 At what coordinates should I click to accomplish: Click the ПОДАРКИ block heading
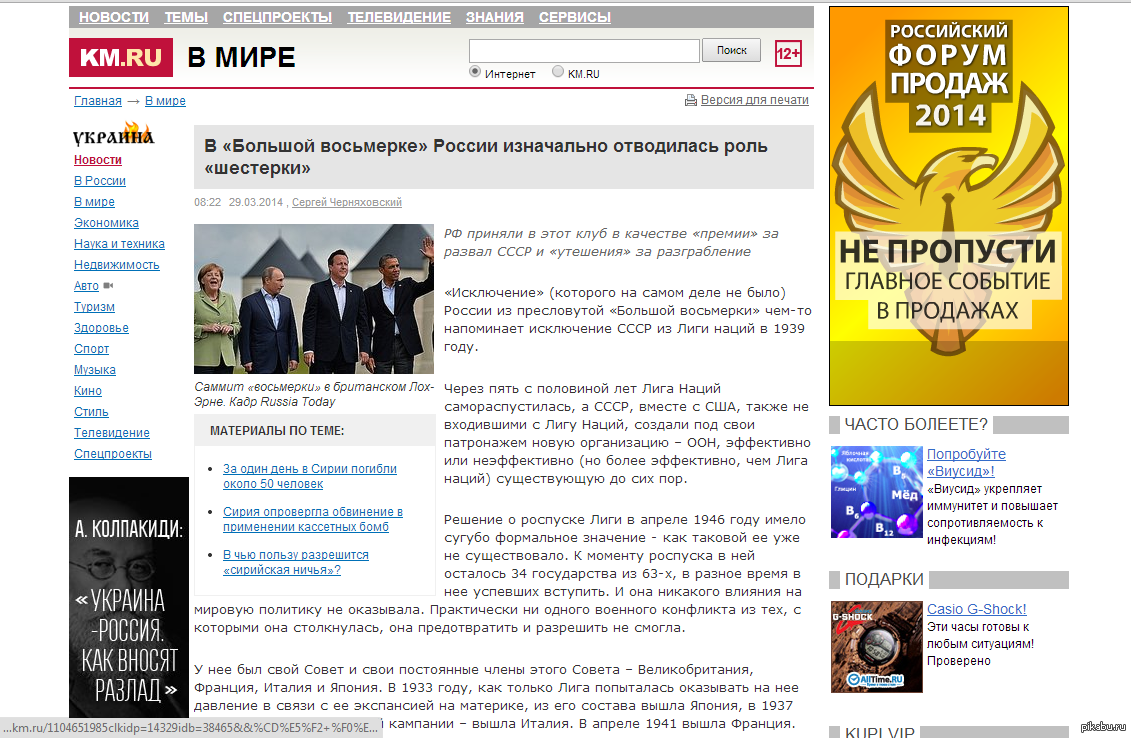(x=884, y=579)
